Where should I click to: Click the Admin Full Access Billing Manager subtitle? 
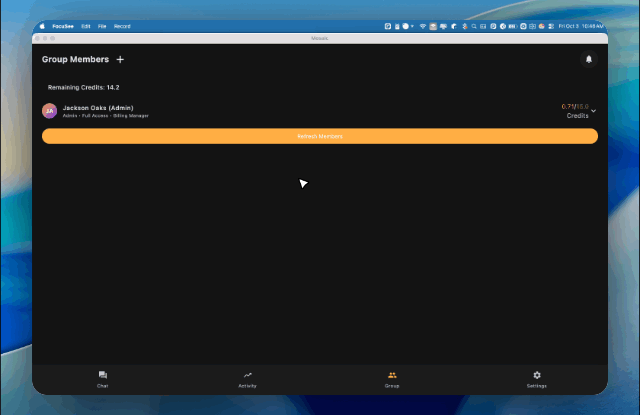click(x=106, y=116)
